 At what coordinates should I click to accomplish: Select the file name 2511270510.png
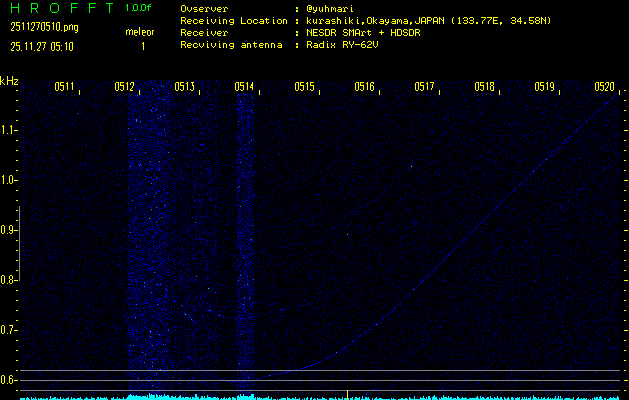point(45,27)
